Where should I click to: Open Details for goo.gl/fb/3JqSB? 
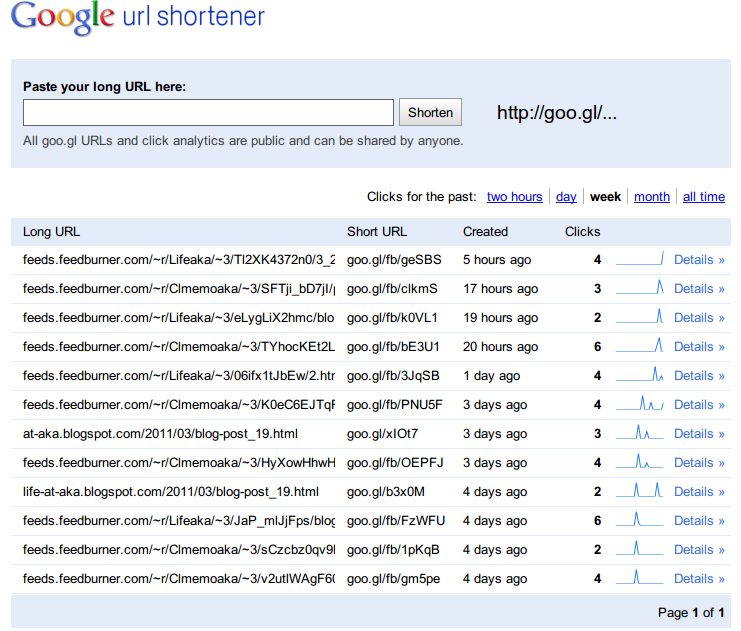(x=699, y=375)
